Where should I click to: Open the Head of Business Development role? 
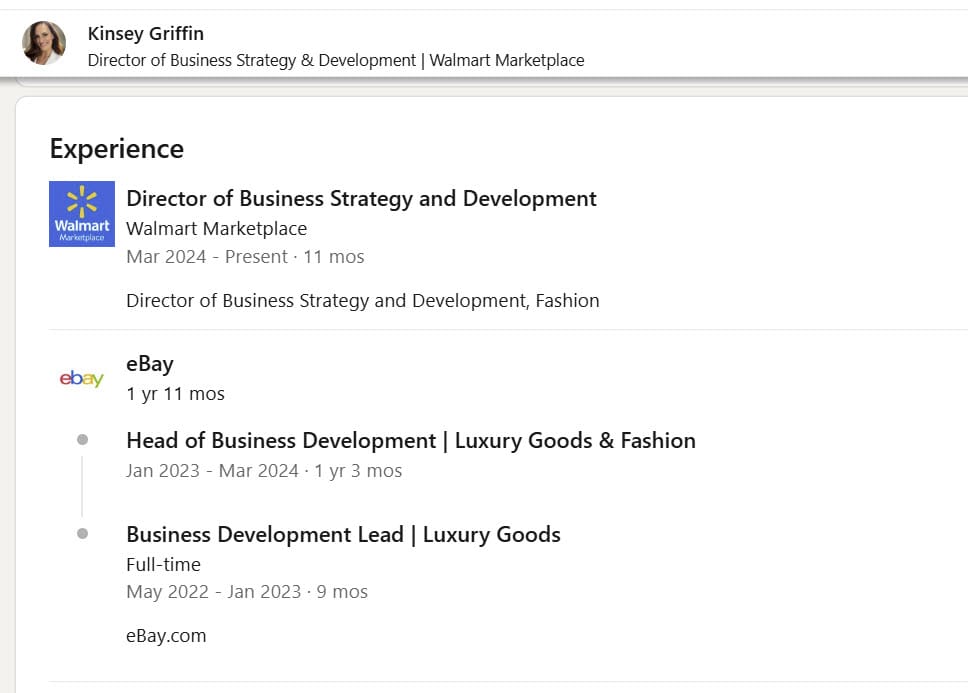pos(411,441)
